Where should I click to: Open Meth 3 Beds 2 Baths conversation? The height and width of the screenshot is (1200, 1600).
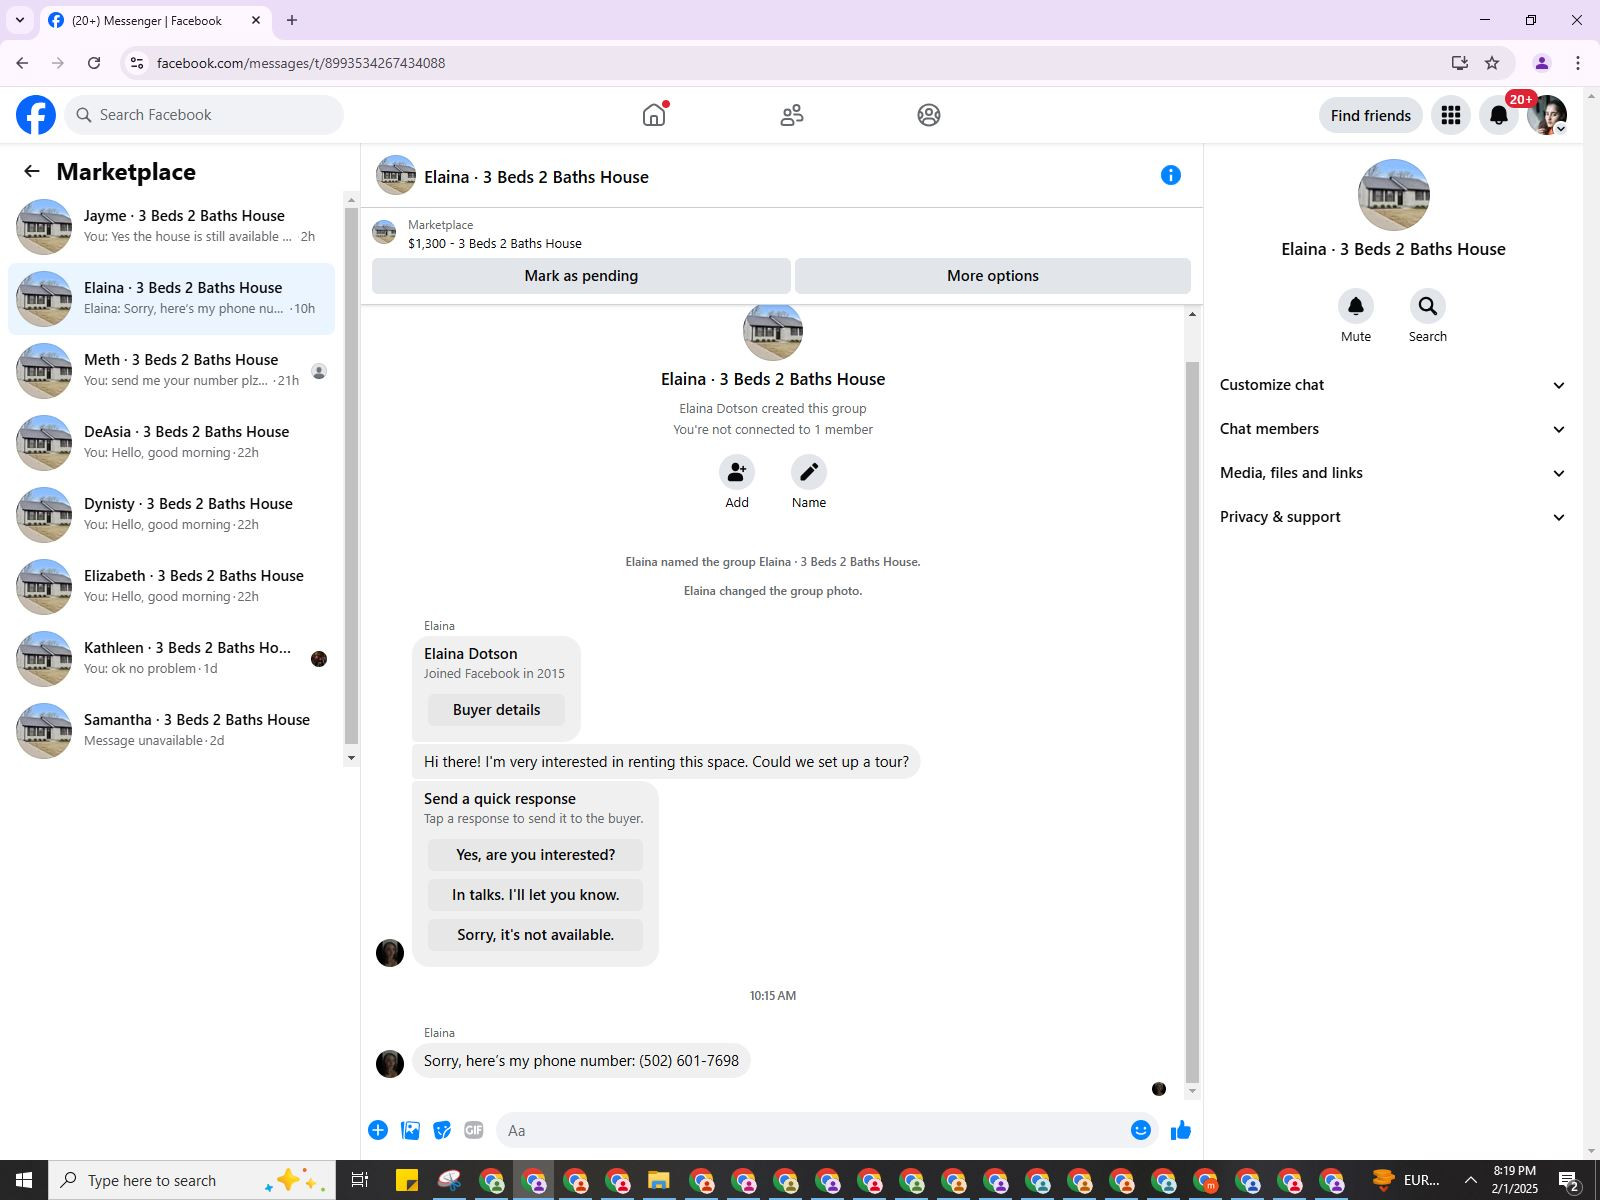pos(172,371)
